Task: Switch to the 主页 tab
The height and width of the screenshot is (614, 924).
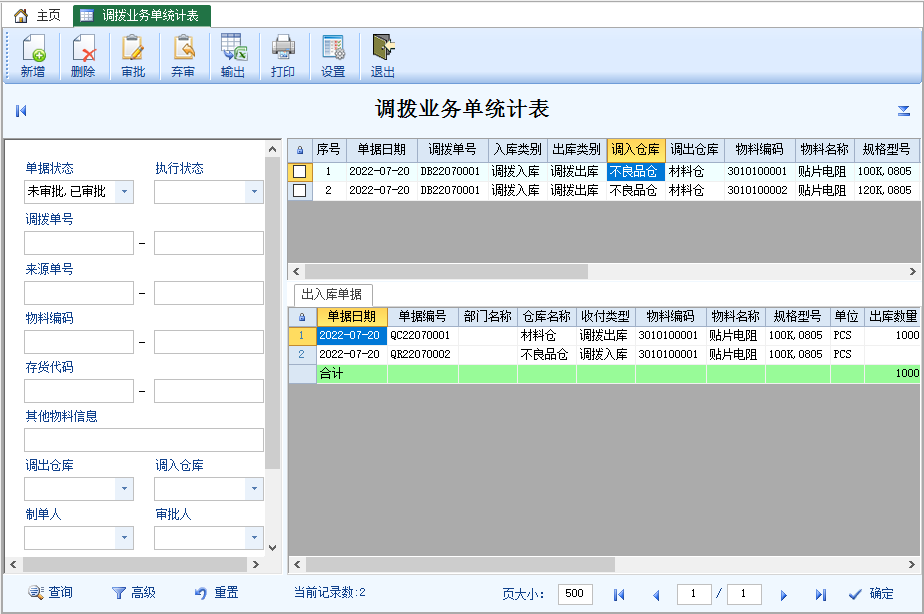Action: 37,15
